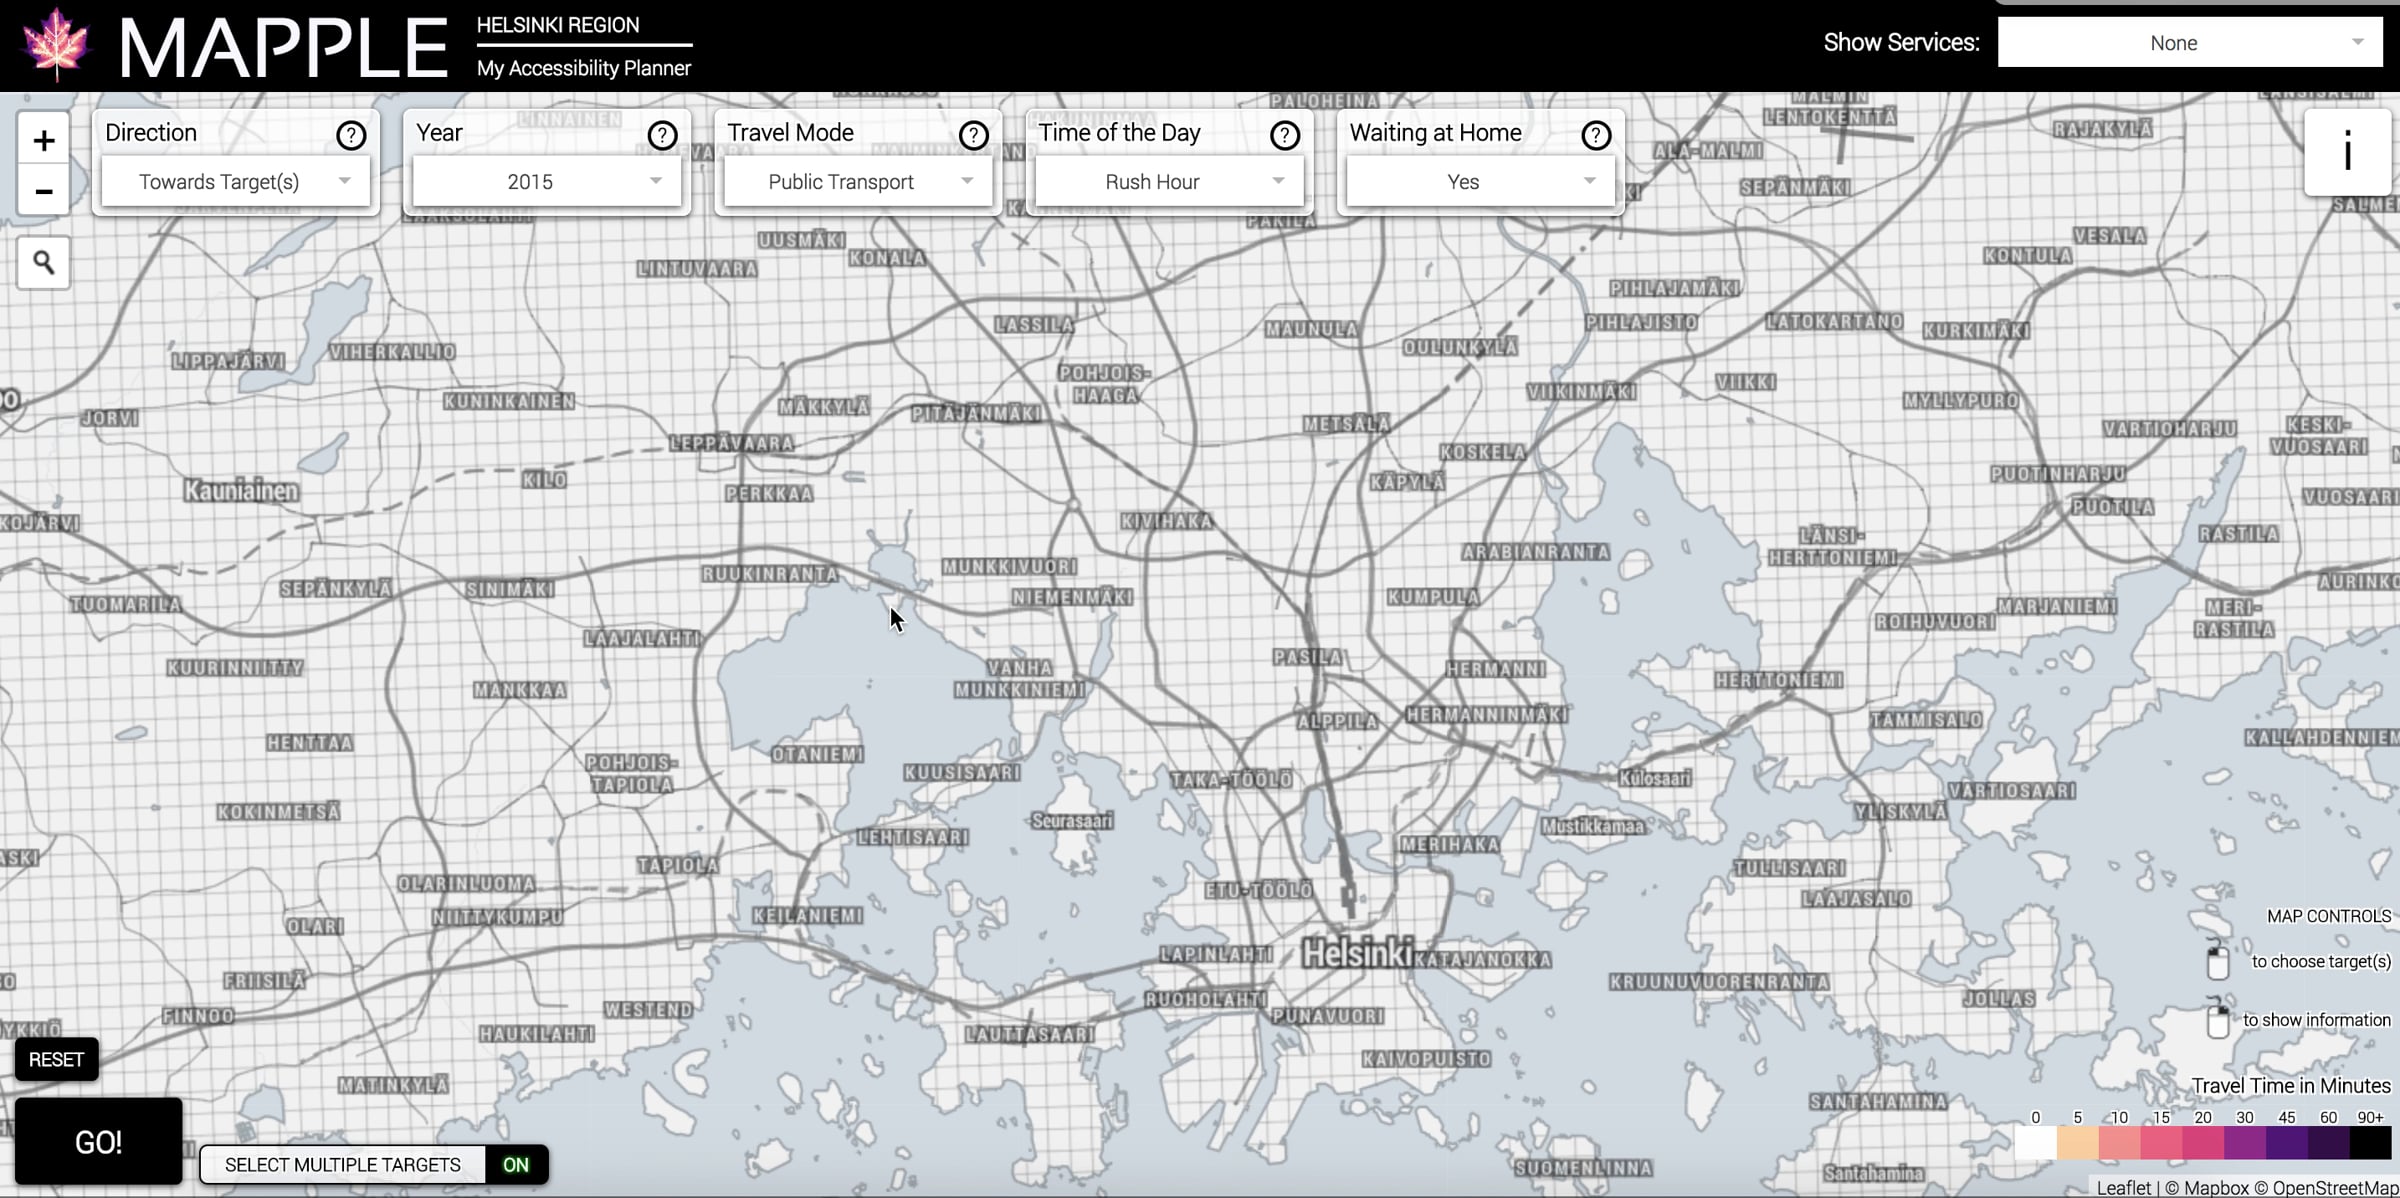Viewport: 2400px width, 1198px height.
Task: Click the MAPPLE maple leaf logo
Action: pyautogui.click(x=56, y=44)
